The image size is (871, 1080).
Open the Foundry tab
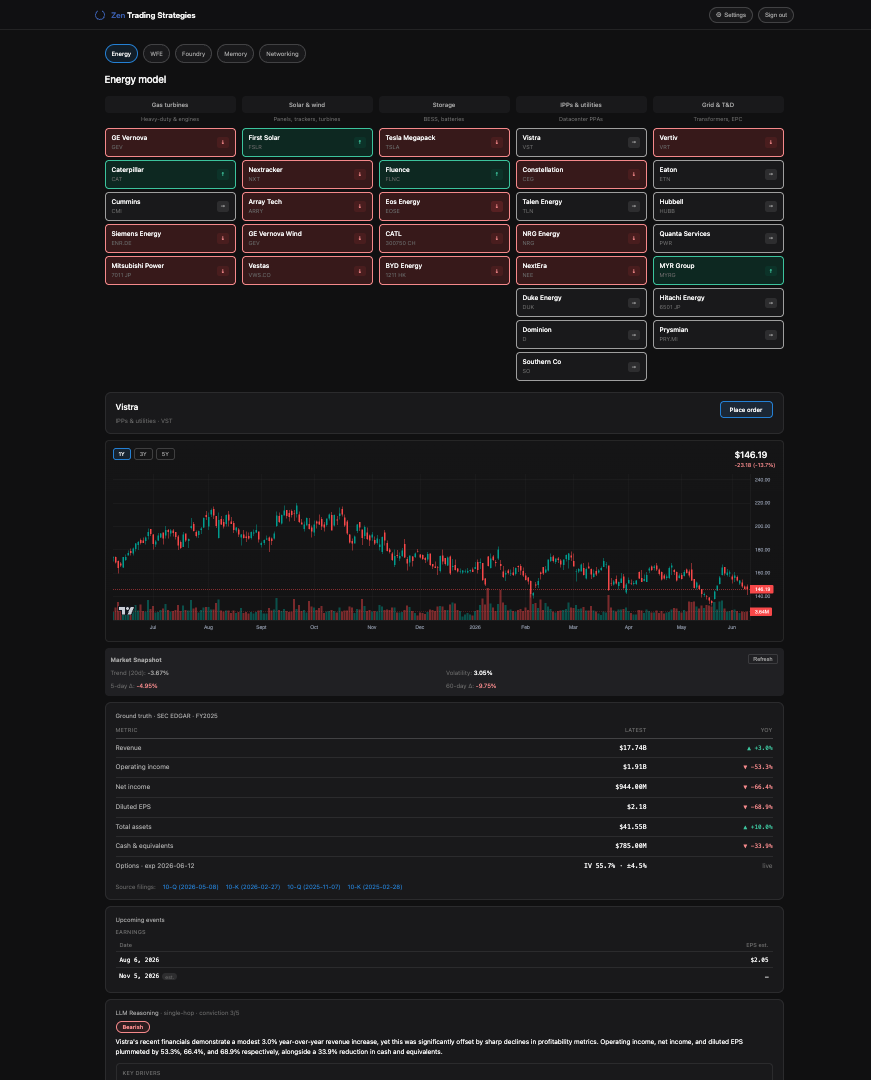[x=193, y=54]
